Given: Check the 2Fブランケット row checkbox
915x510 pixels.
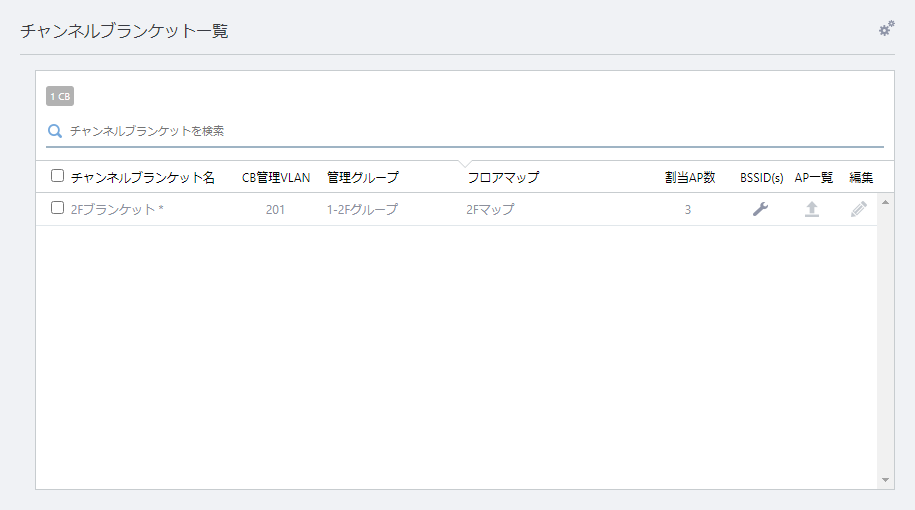Looking at the screenshot, I should [57, 208].
